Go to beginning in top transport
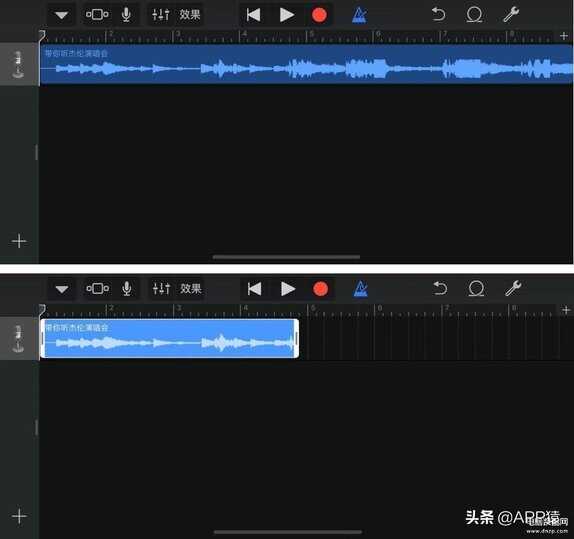The width and height of the screenshot is (574, 539). (x=253, y=15)
